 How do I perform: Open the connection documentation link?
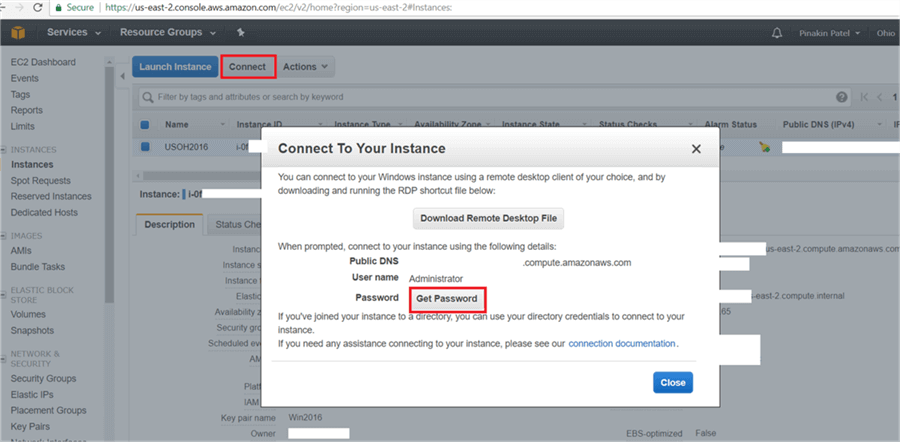pyautogui.click(x=622, y=344)
